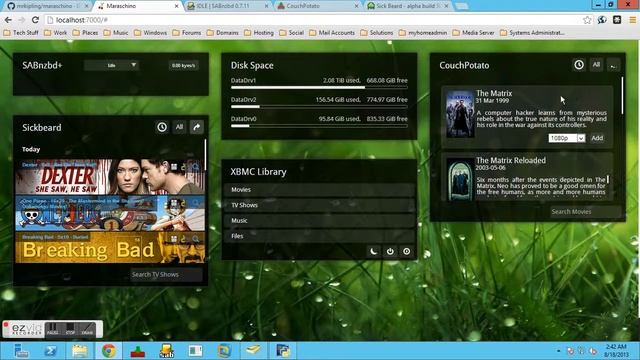Click the XBMC circular restart icon

click(x=407, y=251)
